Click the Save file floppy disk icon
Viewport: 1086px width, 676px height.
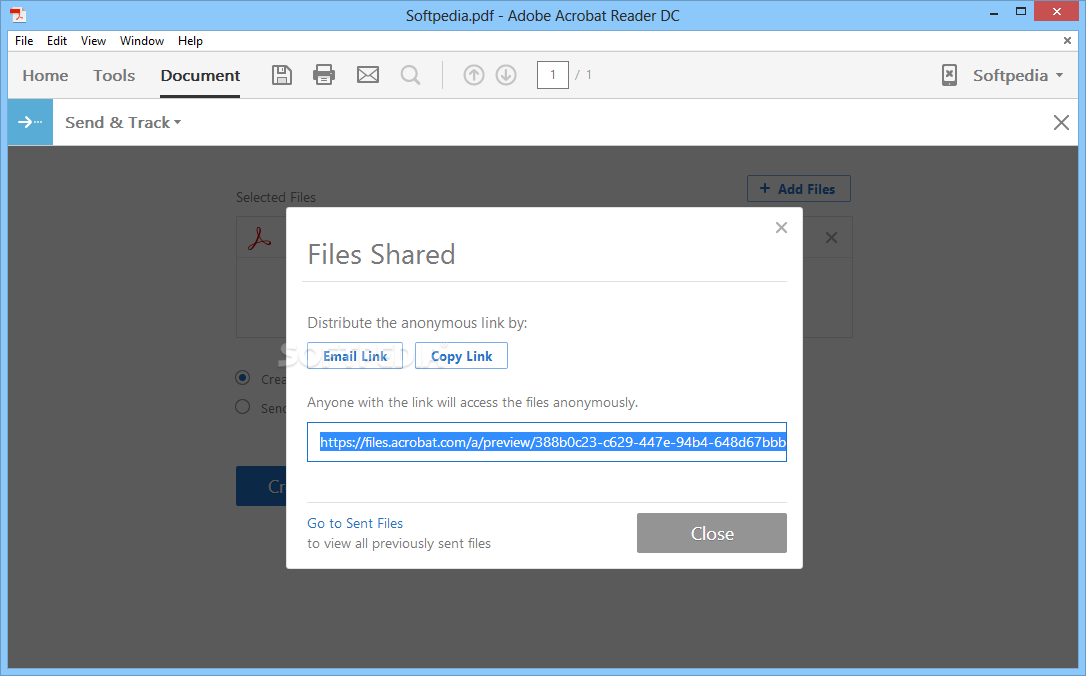(x=281, y=75)
